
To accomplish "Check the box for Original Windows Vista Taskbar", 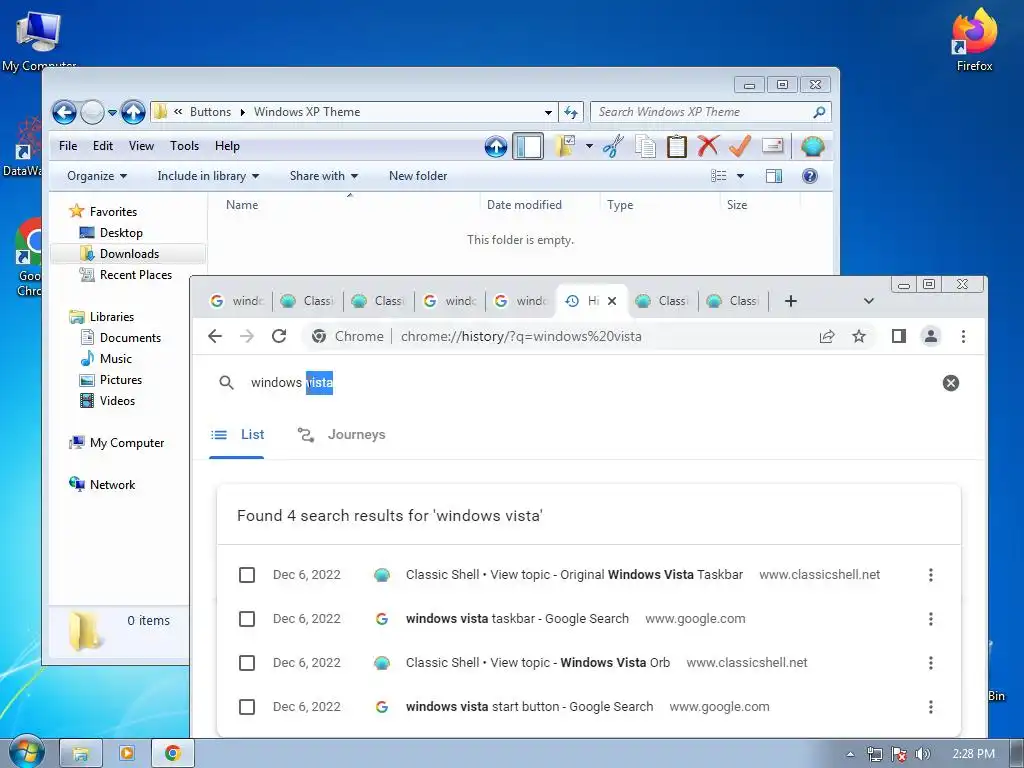I will point(247,575).
